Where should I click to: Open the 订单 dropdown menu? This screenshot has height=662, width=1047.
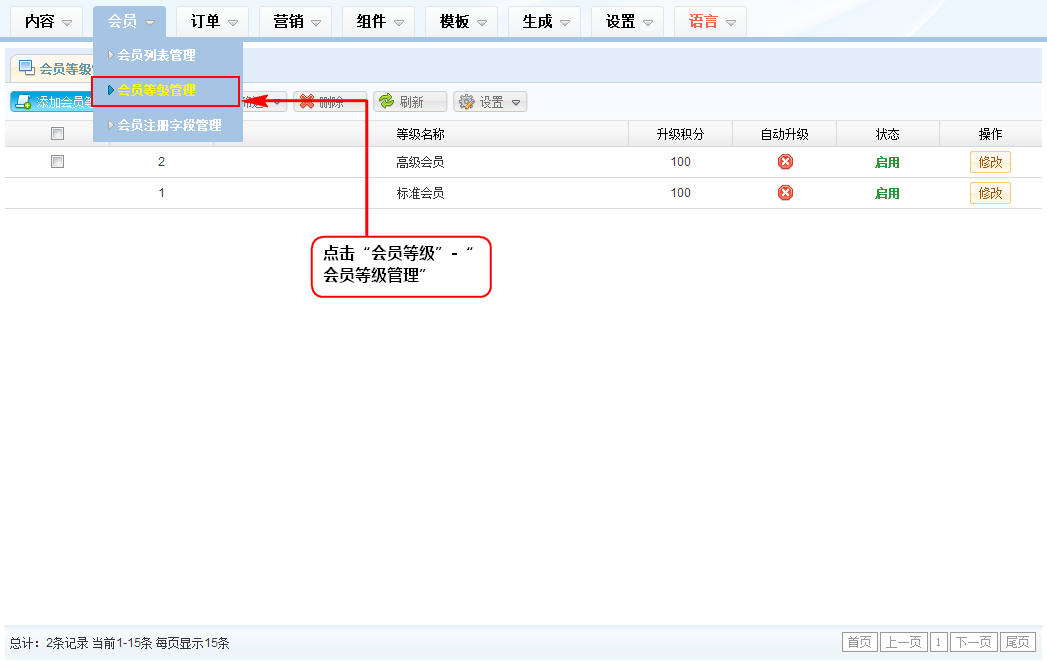click(213, 21)
